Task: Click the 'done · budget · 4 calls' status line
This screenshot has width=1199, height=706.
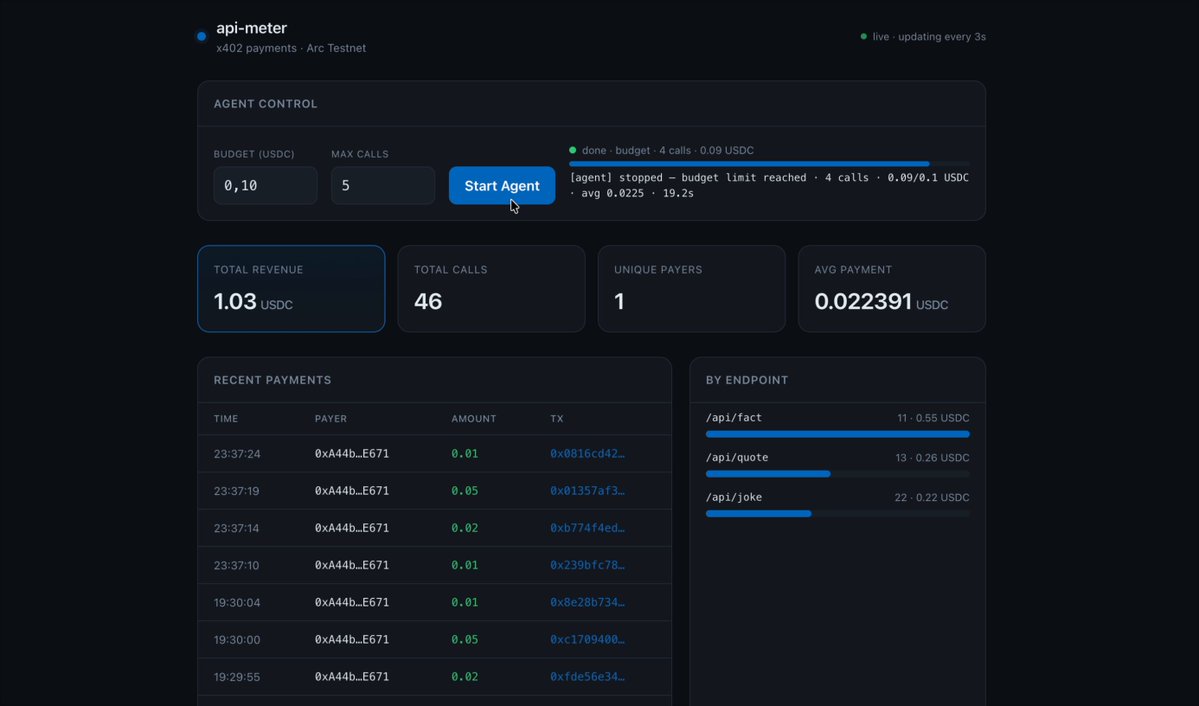Action: pos(668,150)
